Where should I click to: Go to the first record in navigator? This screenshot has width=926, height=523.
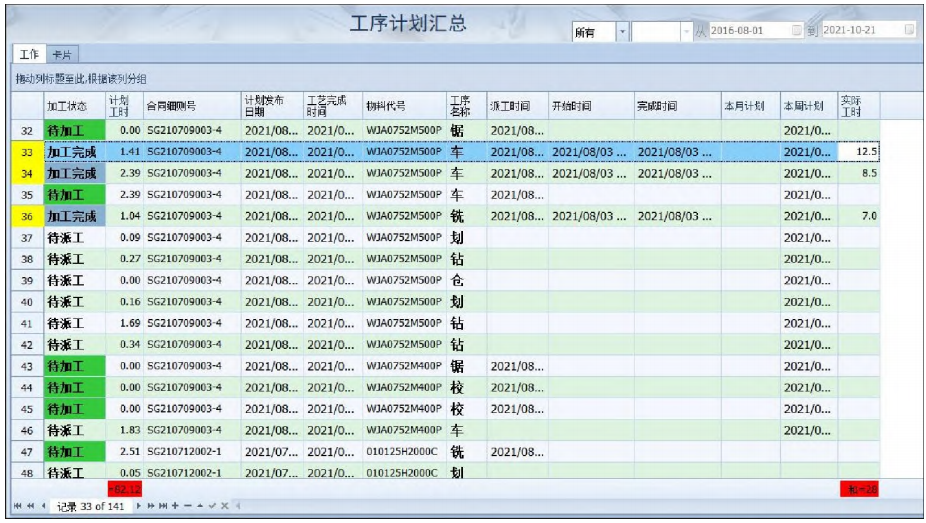click(x=15, y=506)
